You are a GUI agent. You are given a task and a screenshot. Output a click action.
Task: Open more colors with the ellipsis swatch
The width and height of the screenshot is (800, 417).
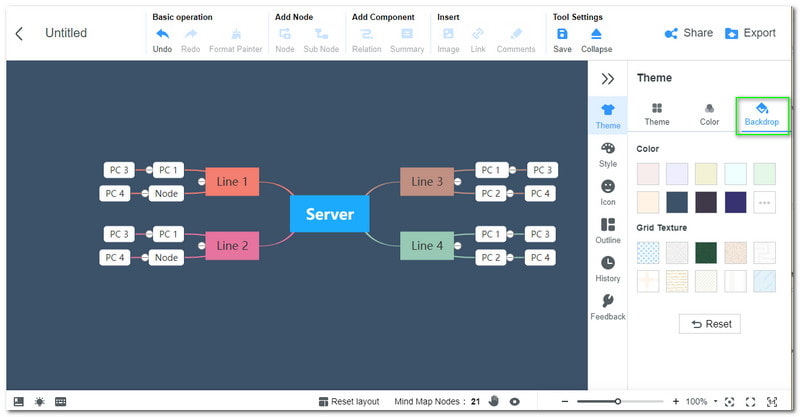764,202
